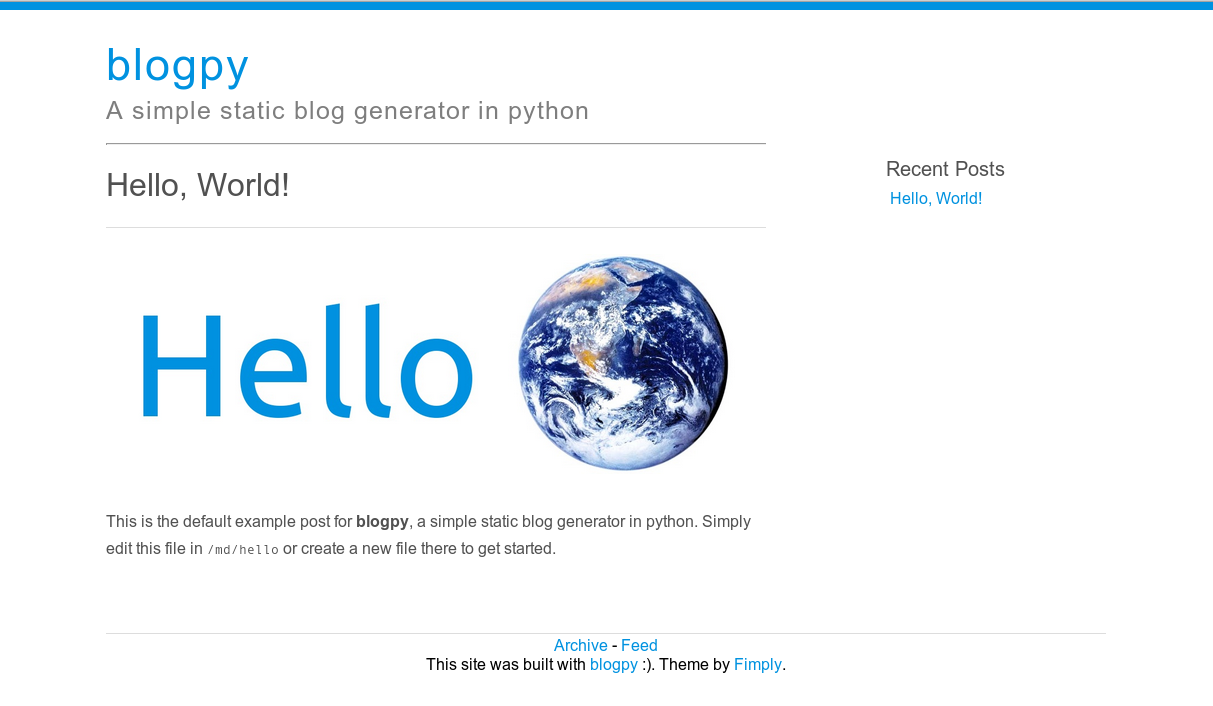Click the footer credit sentence
Viewport: 1213px width, 706px height.
[x=605, y=664]
